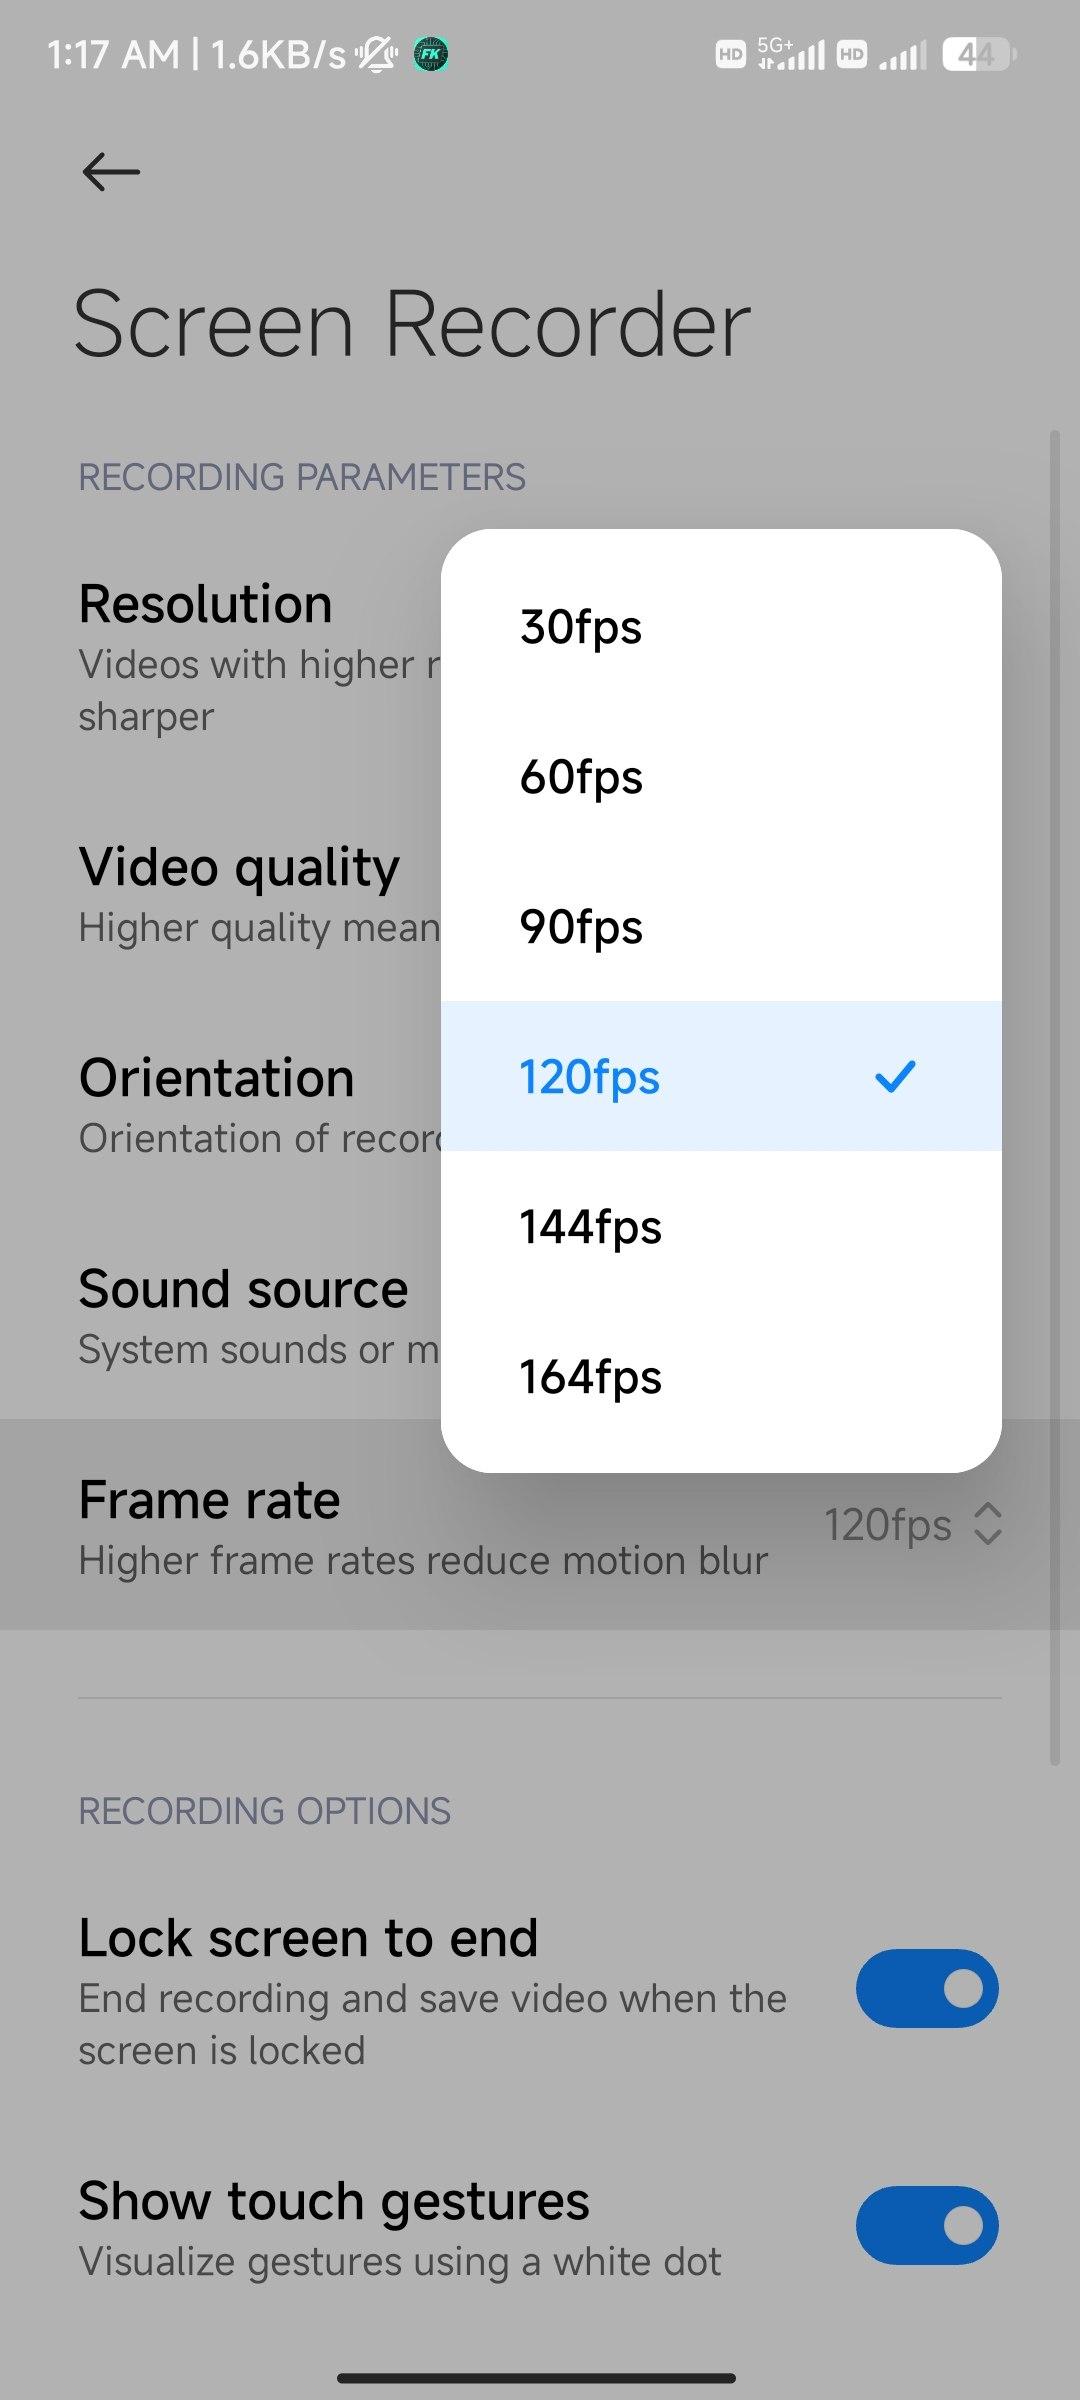
Task: Choose the 164fps option
Action: point(720,1377)
